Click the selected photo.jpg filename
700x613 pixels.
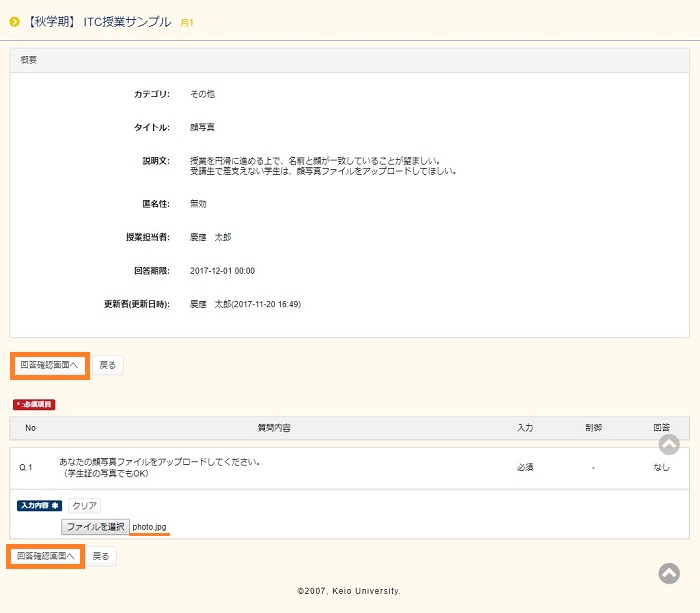coord(150,526)
